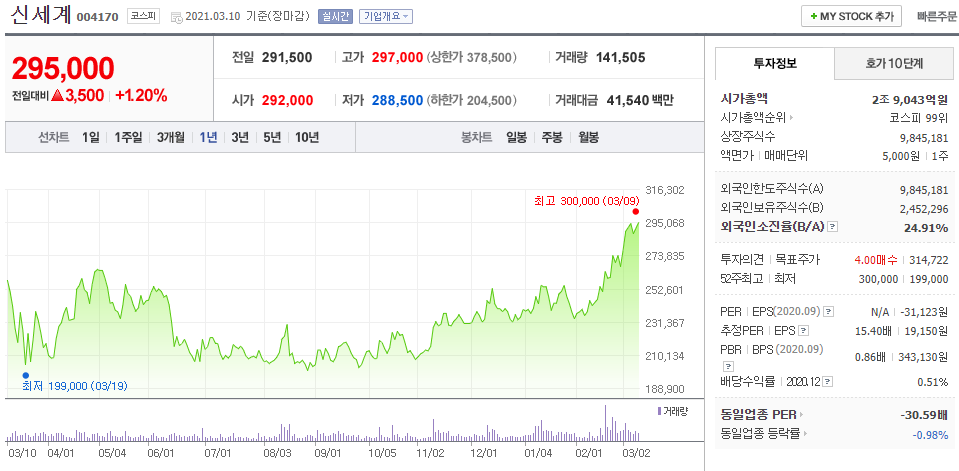Click the 하한가 204,500 text
Screen dimensions: 959x471
[x=472, y=100]
